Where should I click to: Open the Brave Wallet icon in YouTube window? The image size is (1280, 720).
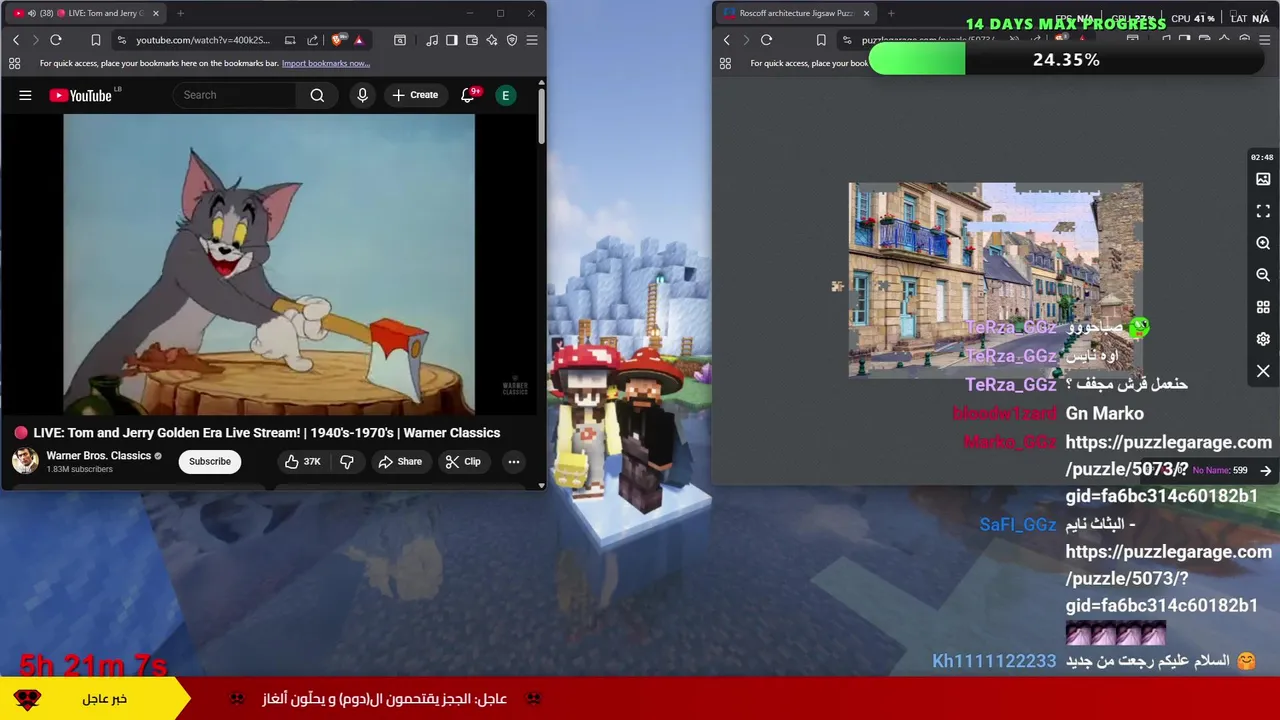(472, 40)
